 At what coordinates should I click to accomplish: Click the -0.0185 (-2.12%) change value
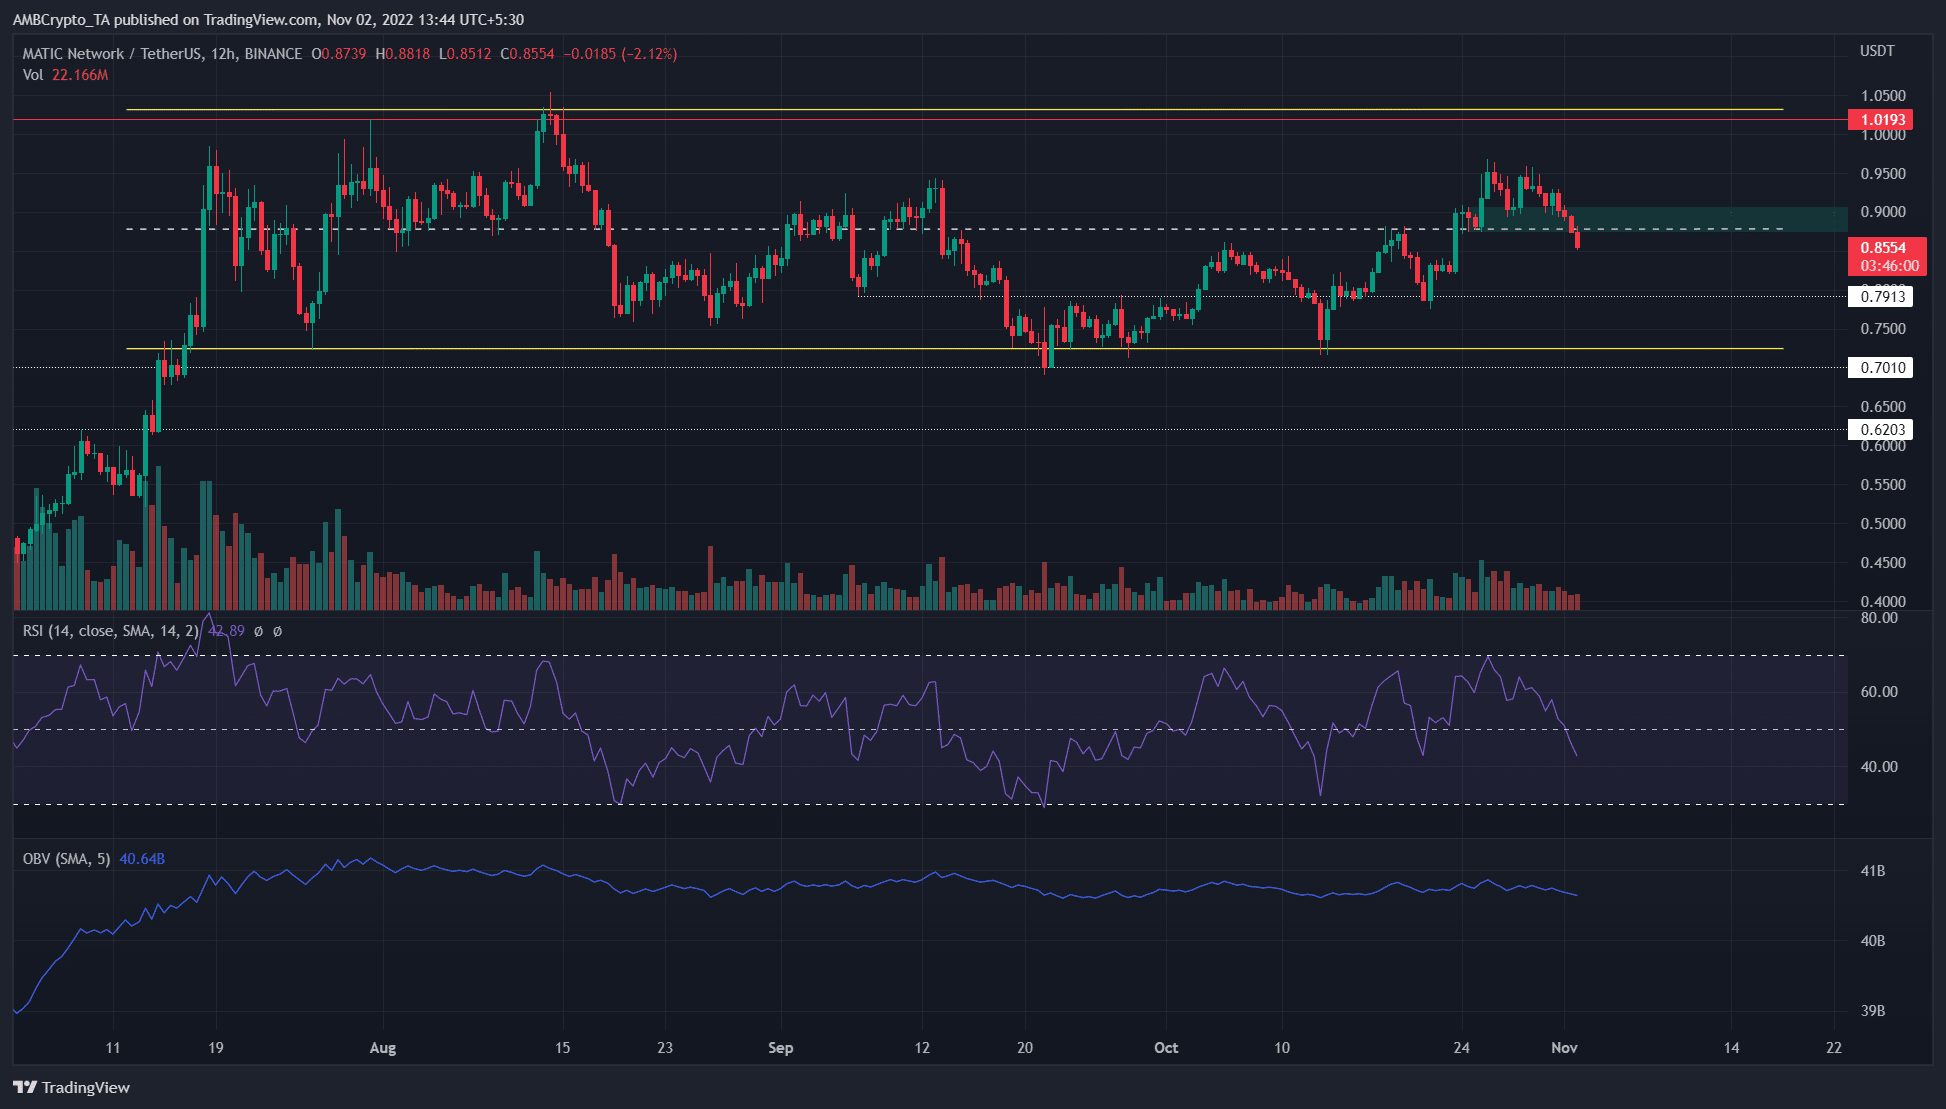(x=620, y=54)
